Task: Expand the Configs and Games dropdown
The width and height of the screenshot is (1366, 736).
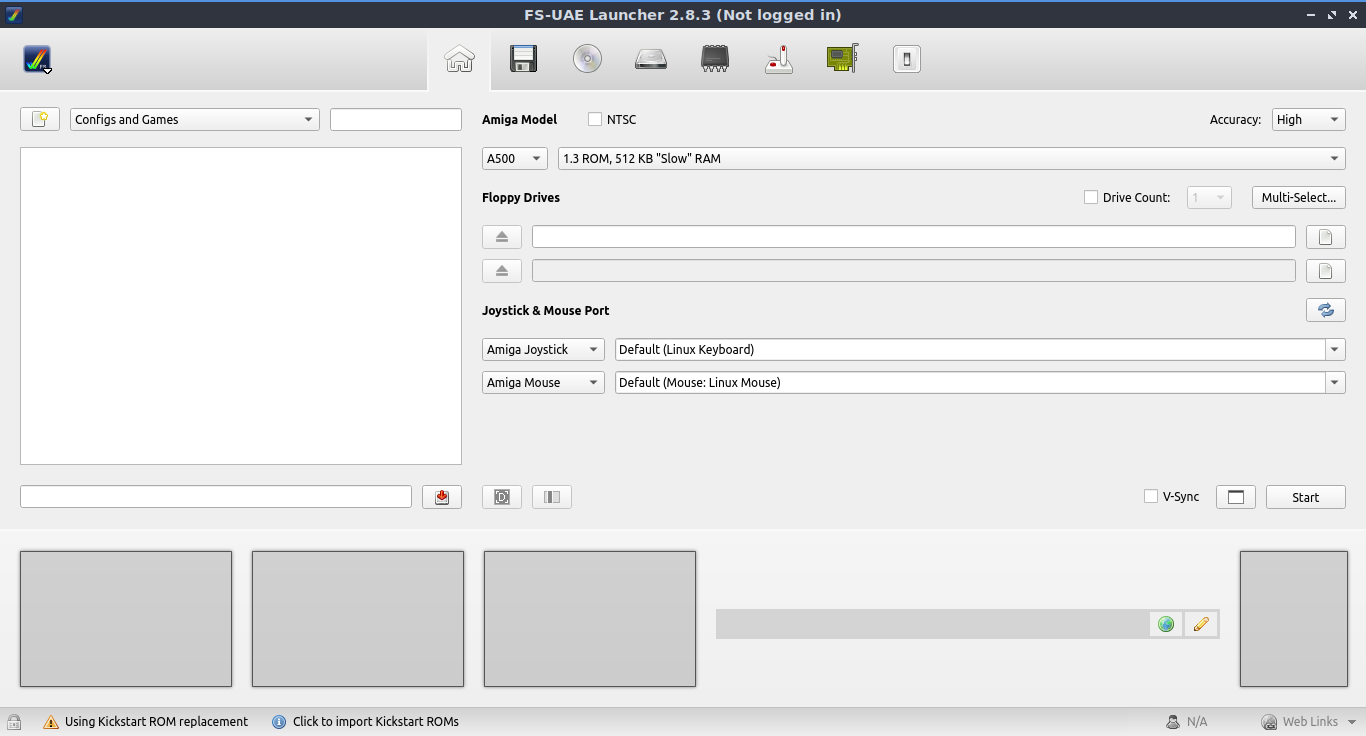Action: pos(195,119)
